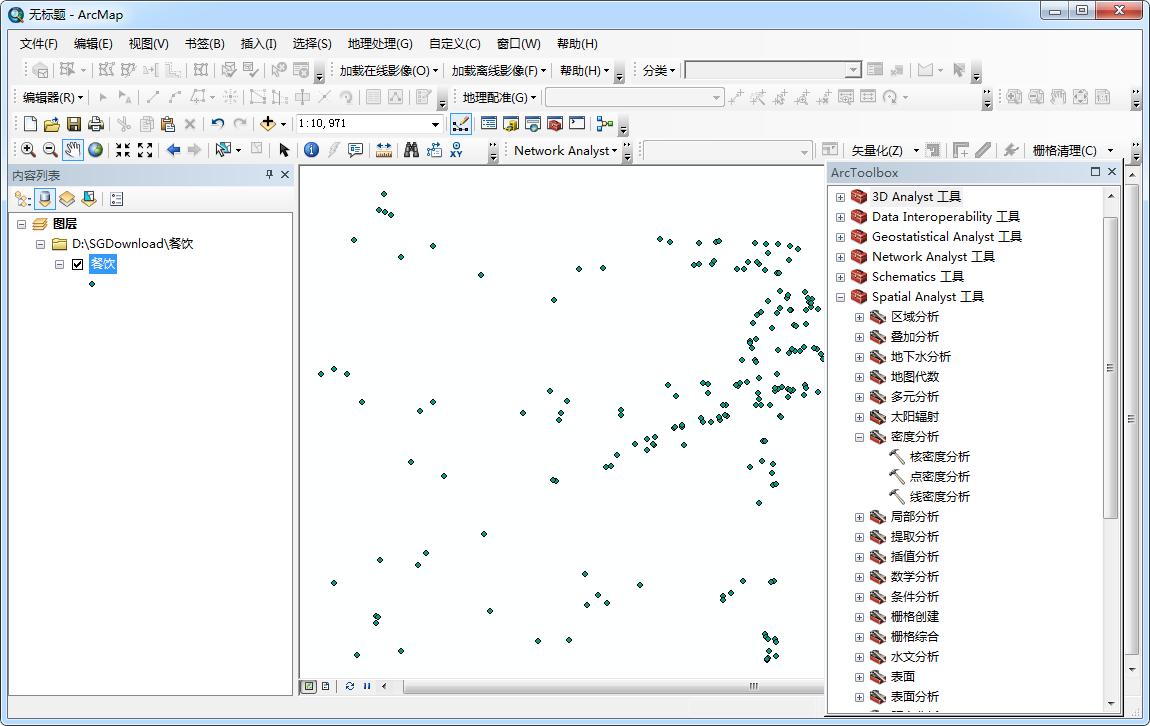This screenshot has width=1150, height=726.
Task: Activate the Identify tool
Action: 310,150
